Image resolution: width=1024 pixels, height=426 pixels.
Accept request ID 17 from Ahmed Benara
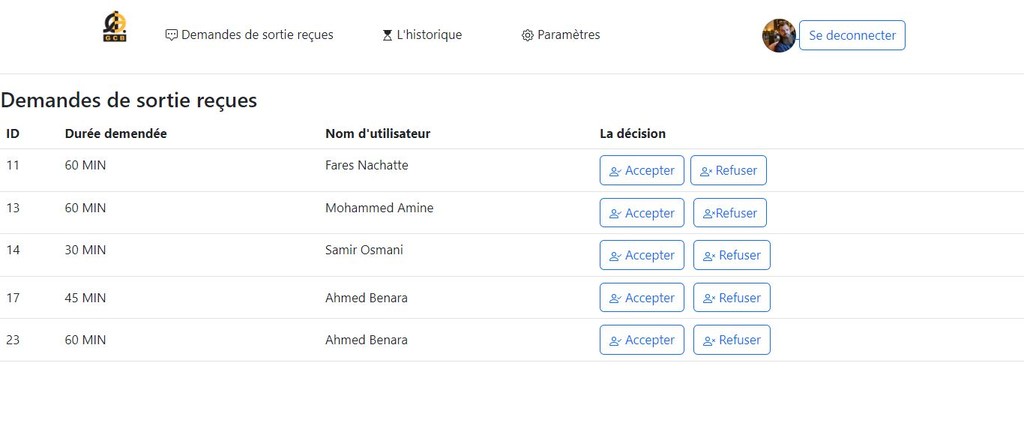(x=642, y=298)
